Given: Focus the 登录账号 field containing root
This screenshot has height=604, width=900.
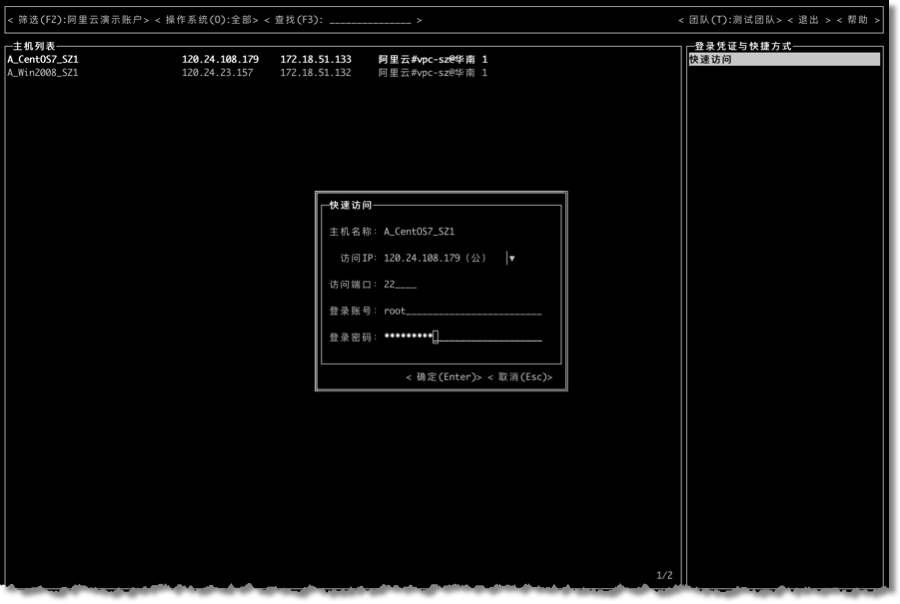Looking at the screenshot, I should tap(462, 311).
